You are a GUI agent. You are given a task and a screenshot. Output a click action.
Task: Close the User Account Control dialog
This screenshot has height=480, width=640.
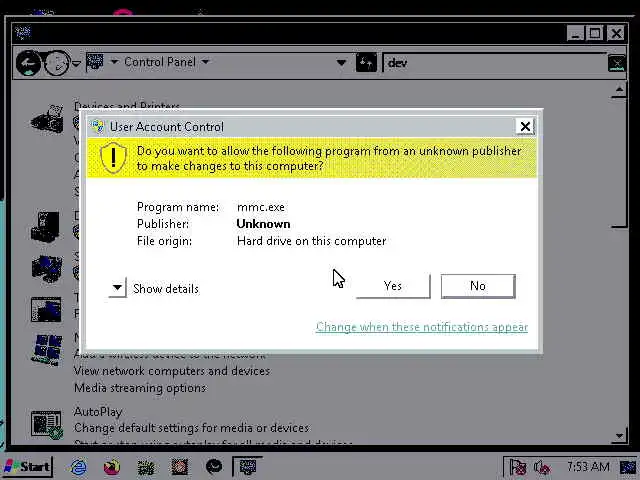525,127
